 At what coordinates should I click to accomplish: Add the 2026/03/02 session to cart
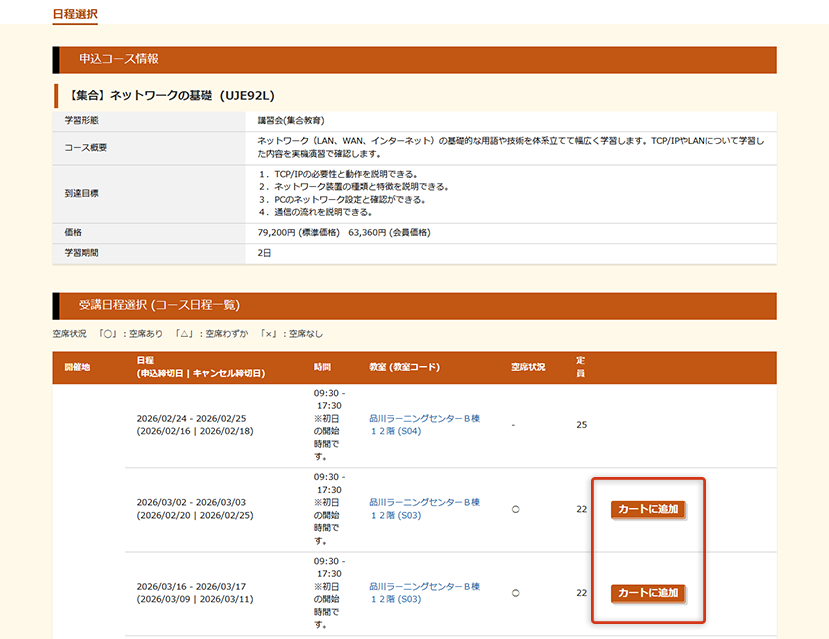tap(648, 509)
